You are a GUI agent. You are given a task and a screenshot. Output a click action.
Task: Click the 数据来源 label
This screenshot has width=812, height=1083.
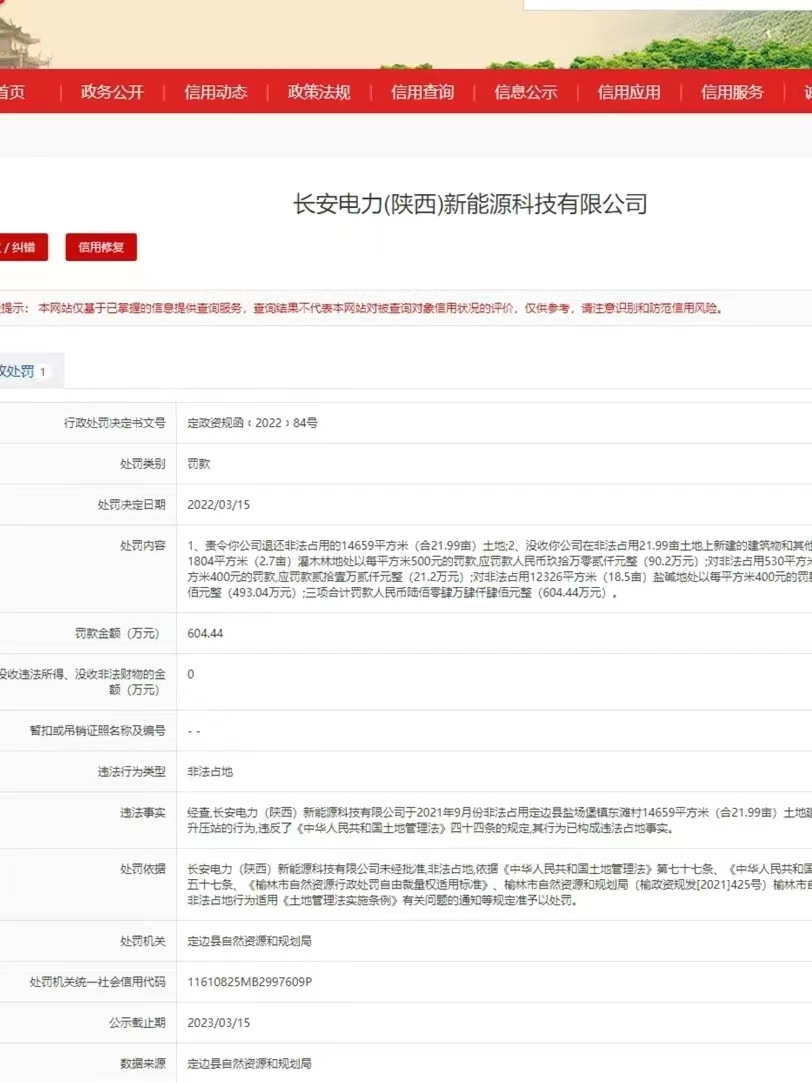click(143, 1063)
